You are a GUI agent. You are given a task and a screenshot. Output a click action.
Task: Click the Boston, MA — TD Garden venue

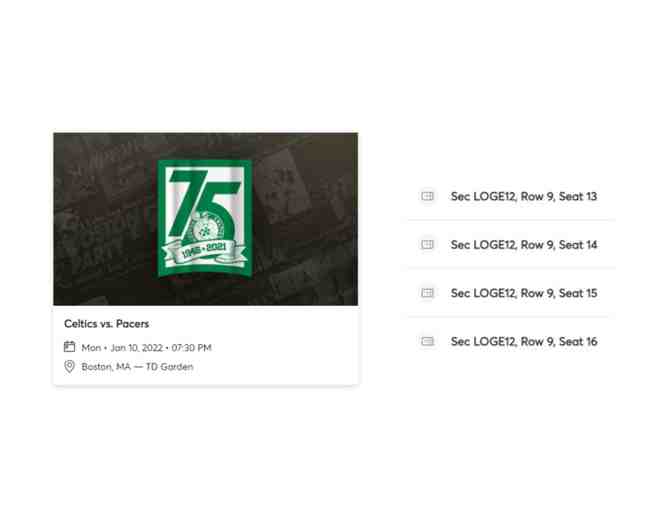tap(138, 367)
